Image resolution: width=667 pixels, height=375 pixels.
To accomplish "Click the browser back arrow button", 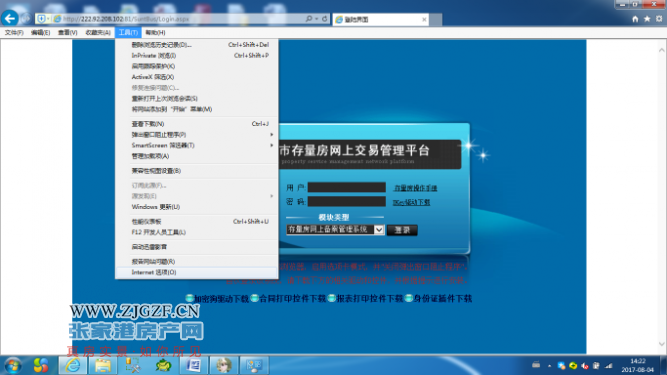I will point(10,18).
